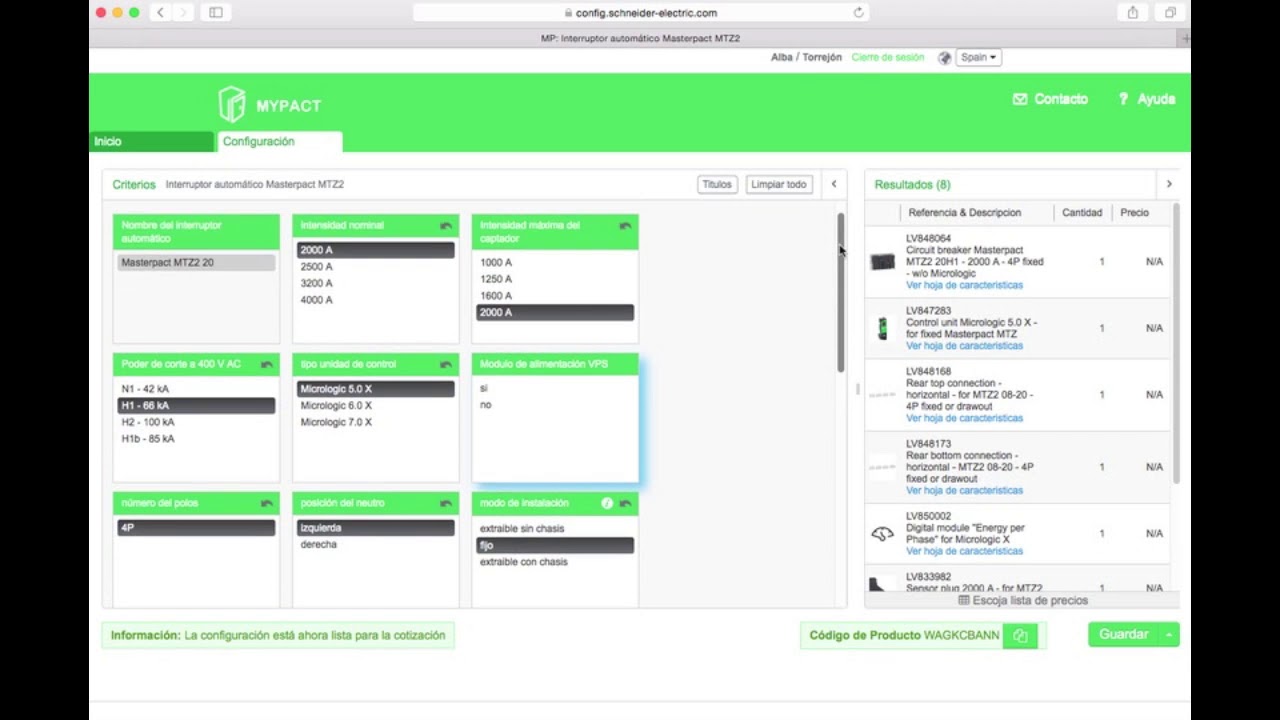The image size is (1280, 720).
Task: Click the Safari address bar
Action: [x=640, y=13]
